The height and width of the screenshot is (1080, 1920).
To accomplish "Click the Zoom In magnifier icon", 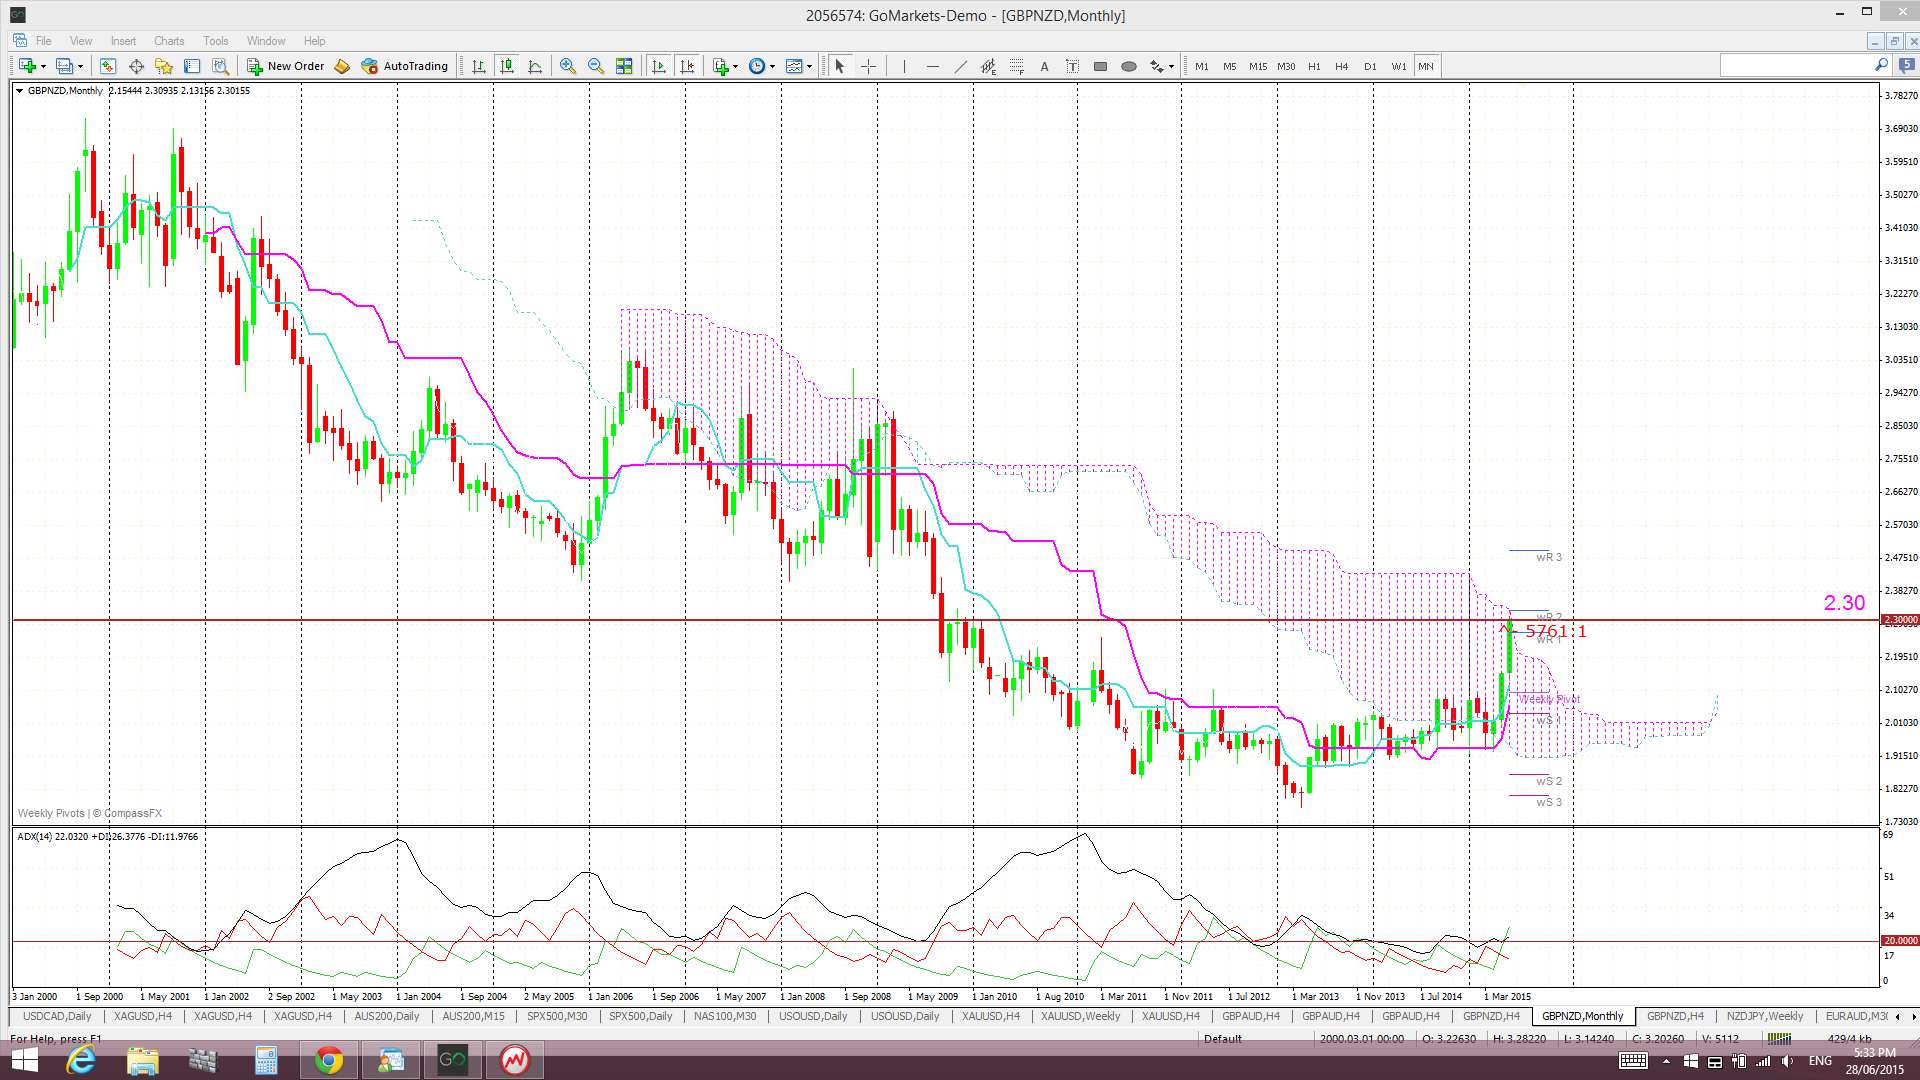I will (x=567, y=66).
